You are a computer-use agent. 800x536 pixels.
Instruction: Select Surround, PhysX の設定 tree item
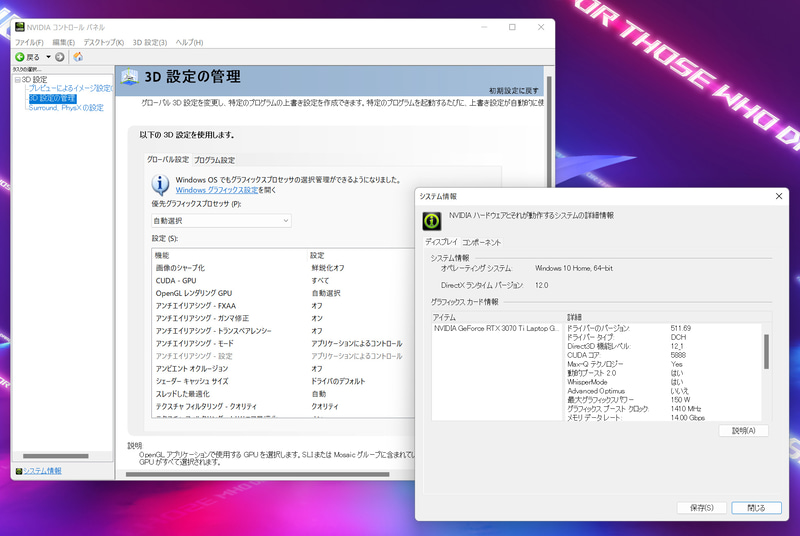point(66,108)
